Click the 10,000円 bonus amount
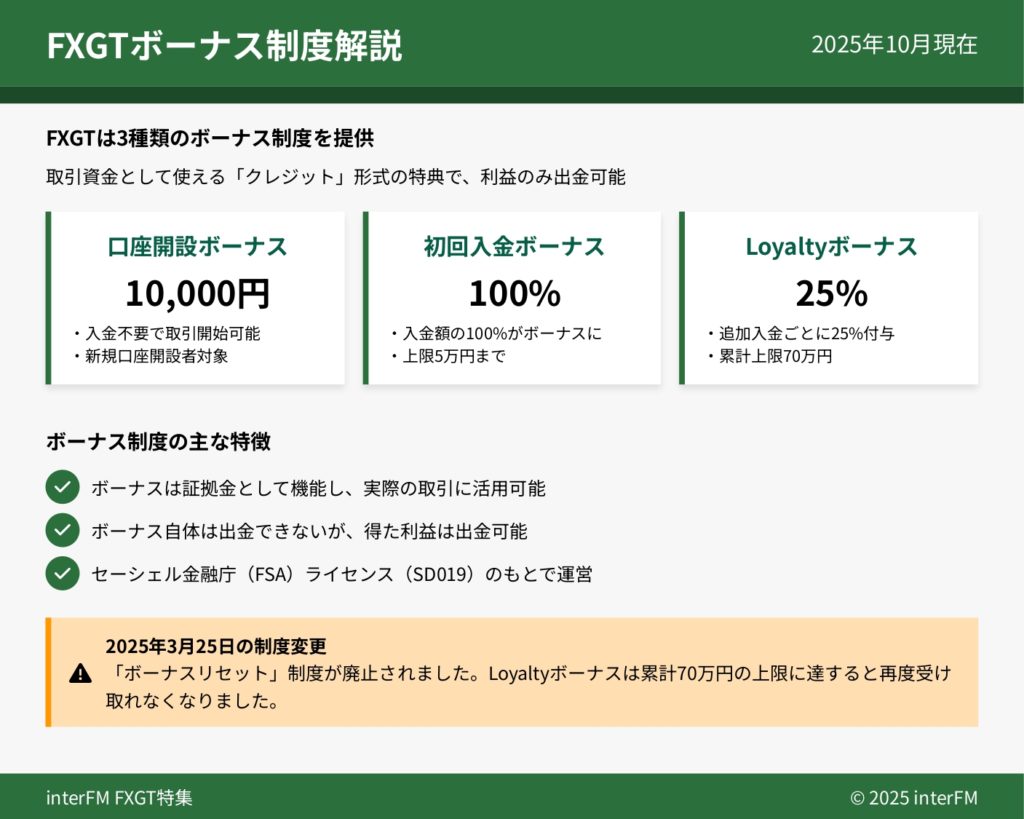Viewport: 1024px width, 819px height. point(197,294)
